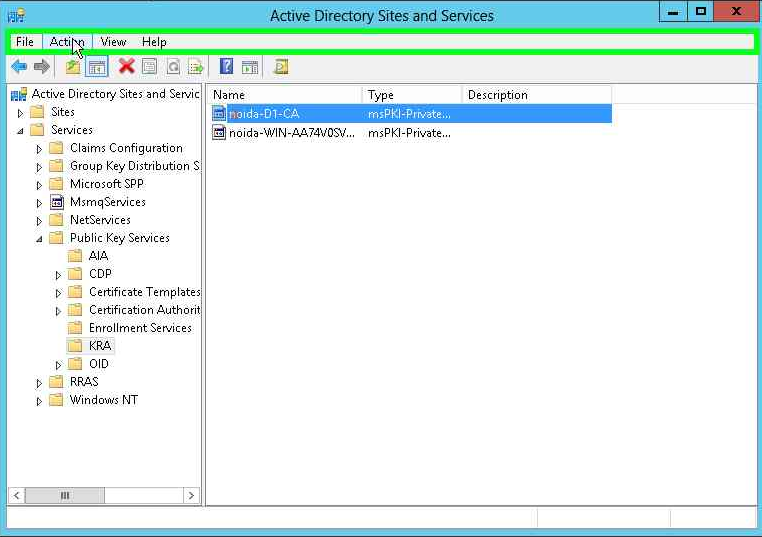Viewport: 762px width, 537px height.
Task: Select the Services tree item
Action: point(72,130)
